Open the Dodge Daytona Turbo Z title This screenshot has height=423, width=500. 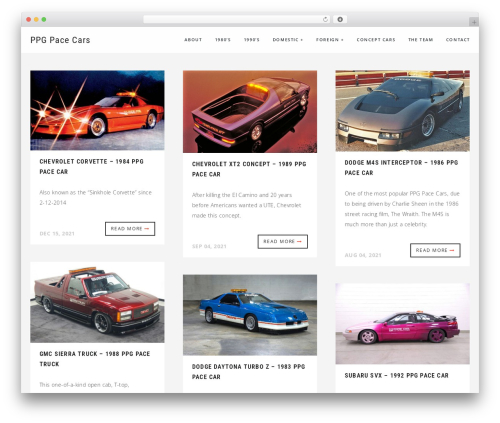tap(248, 372)
